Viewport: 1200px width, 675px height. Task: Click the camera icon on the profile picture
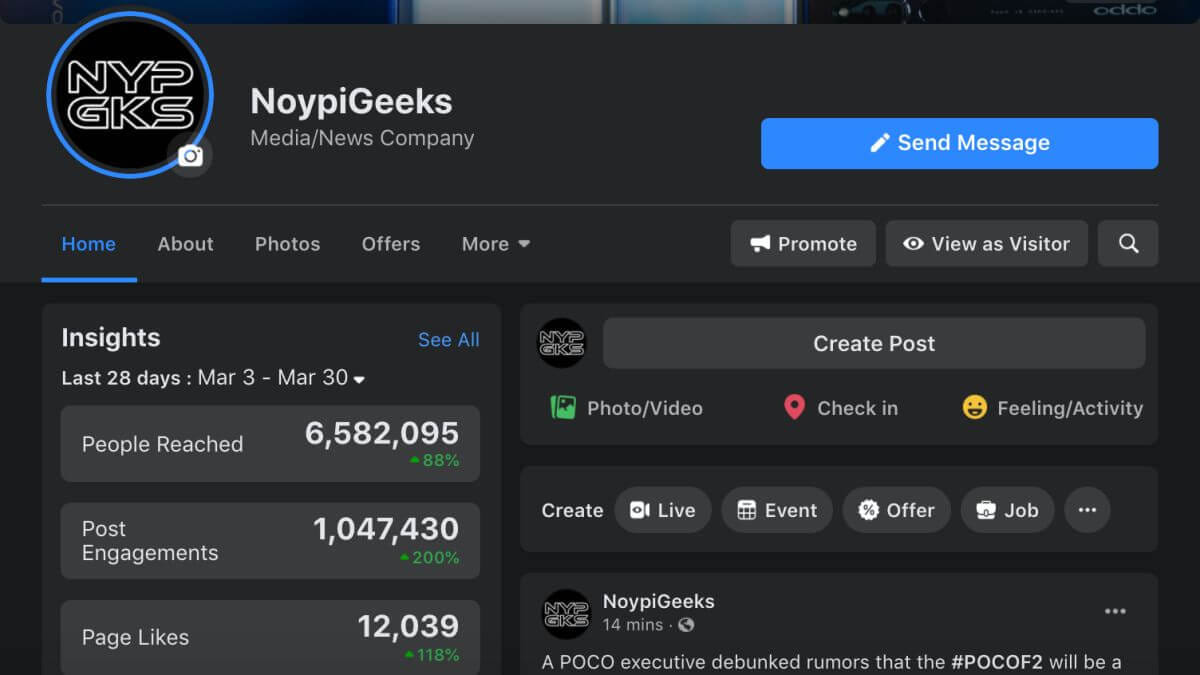pos(189,156)
